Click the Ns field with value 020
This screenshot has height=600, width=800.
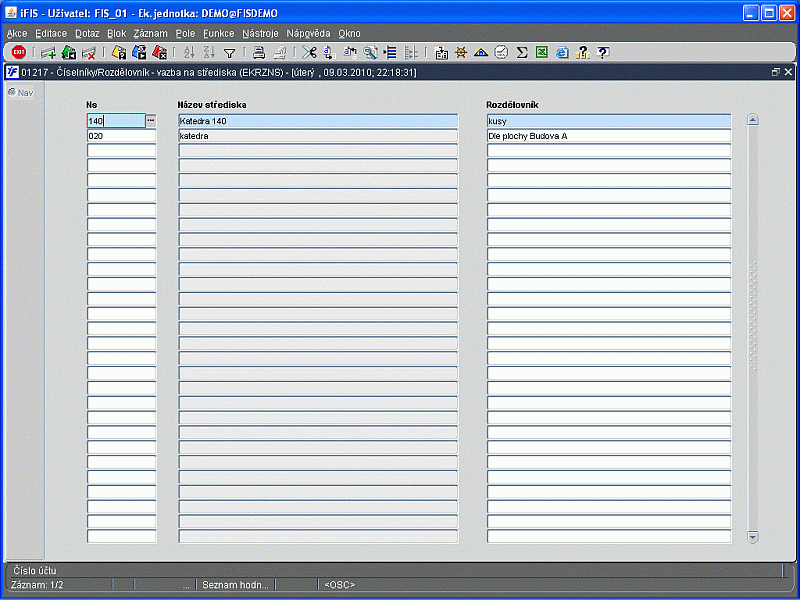click(x=121, y=136)
